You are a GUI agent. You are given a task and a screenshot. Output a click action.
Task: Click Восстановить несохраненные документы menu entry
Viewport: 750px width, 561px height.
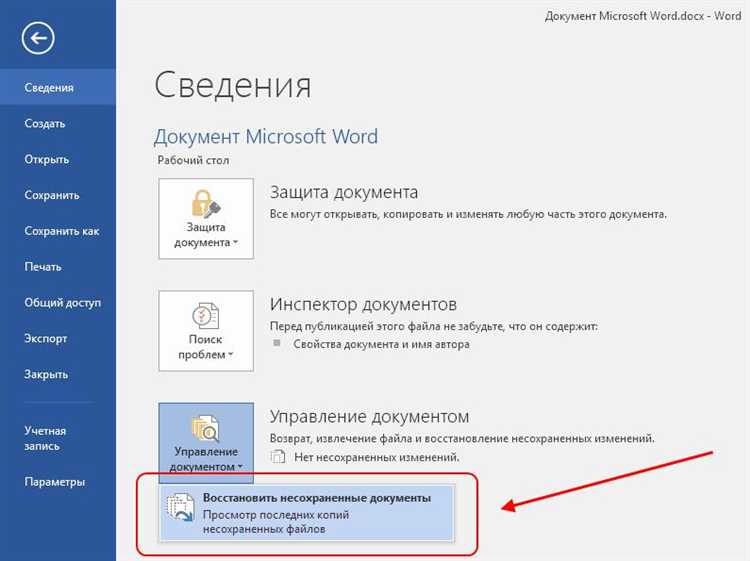click(x=307, y=513)
